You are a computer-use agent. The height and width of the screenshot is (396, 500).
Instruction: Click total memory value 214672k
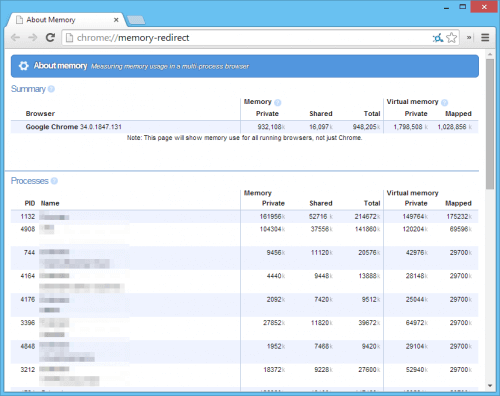(367, 217)
